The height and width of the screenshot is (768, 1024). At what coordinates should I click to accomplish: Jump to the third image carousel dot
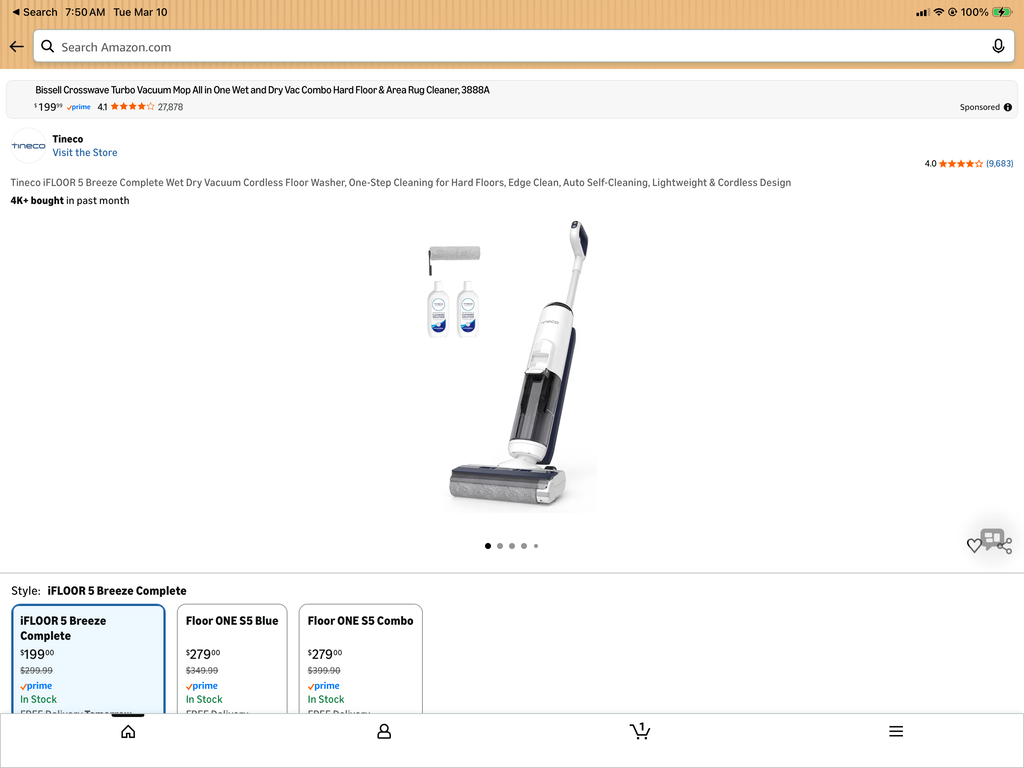click(512, 546)
